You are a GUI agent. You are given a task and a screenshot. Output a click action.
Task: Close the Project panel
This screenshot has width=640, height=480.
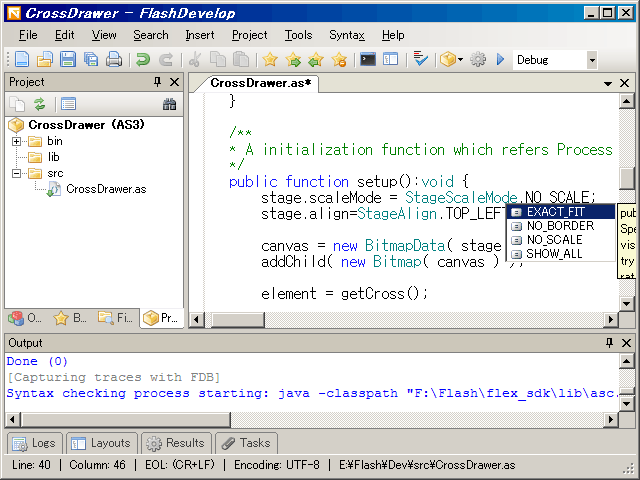tap(175, 82)
